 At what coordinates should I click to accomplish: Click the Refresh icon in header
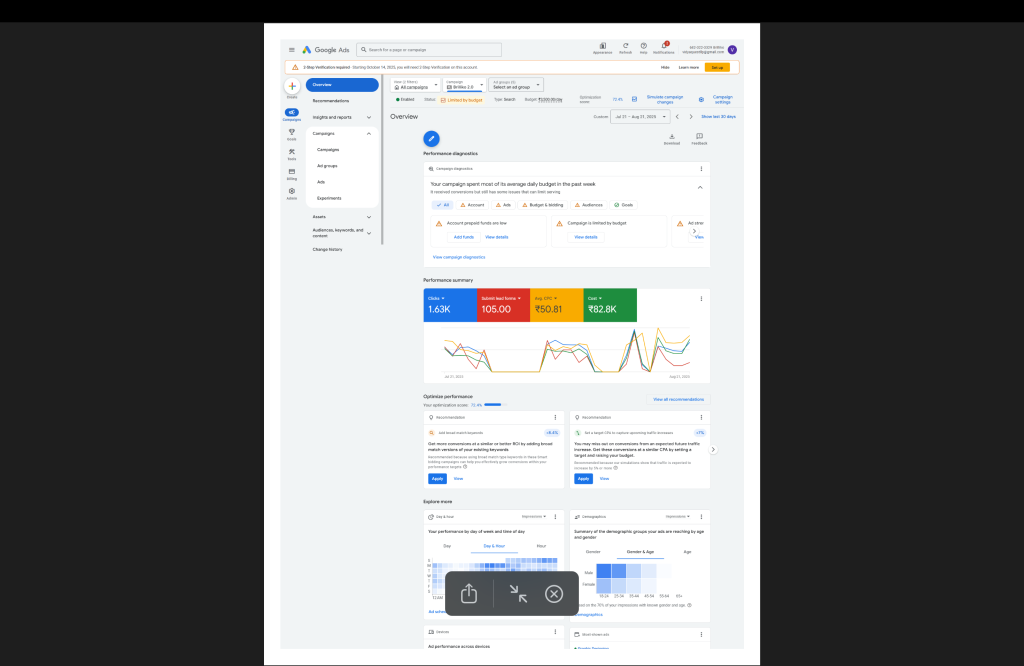coord(625,47)
